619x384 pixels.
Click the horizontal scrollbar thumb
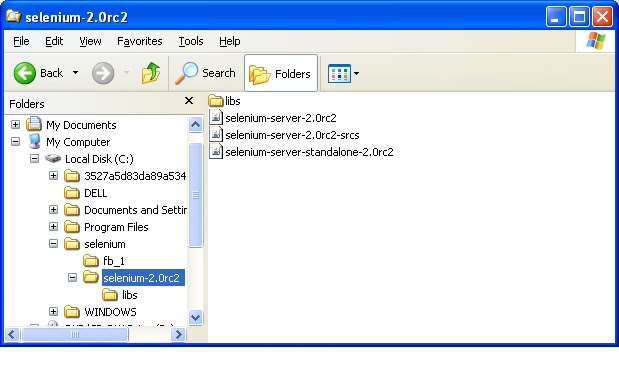click(x=75, y=335)
